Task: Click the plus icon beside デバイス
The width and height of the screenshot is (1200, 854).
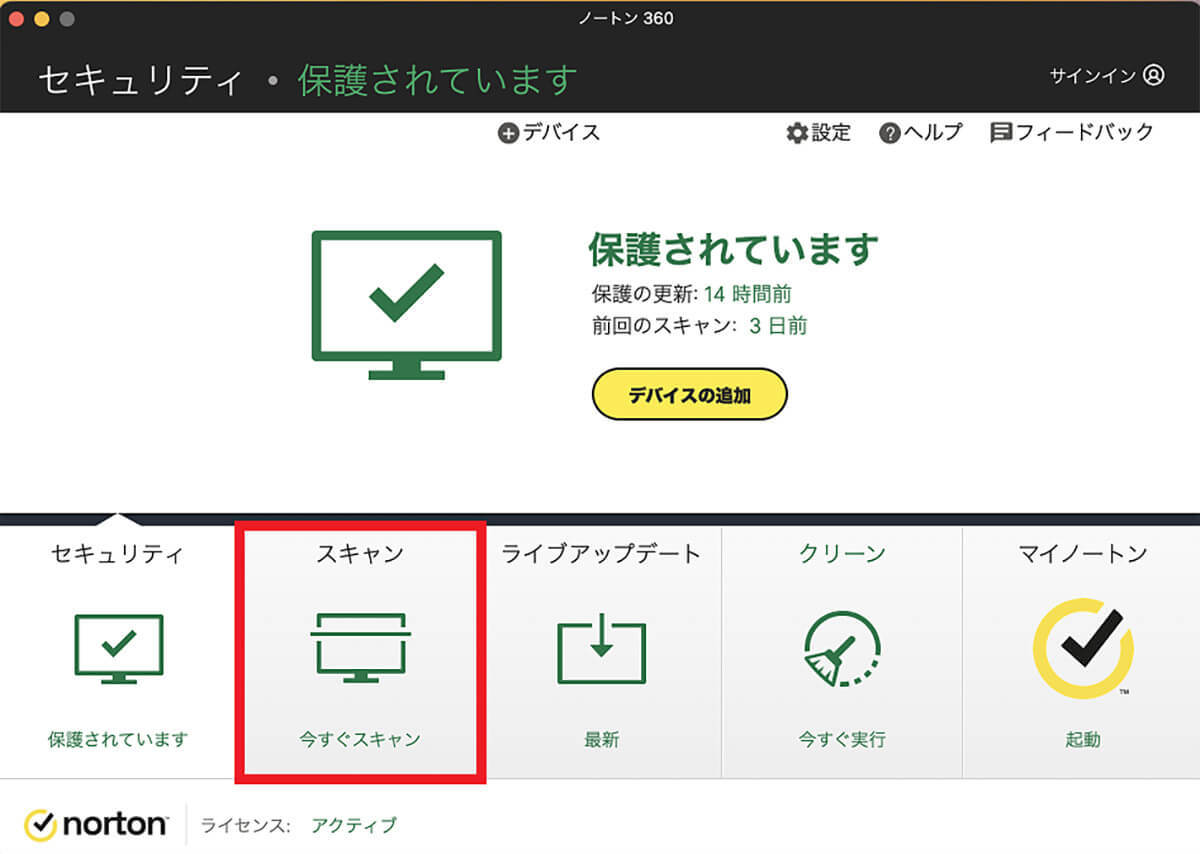Action: tap(508, 133)
